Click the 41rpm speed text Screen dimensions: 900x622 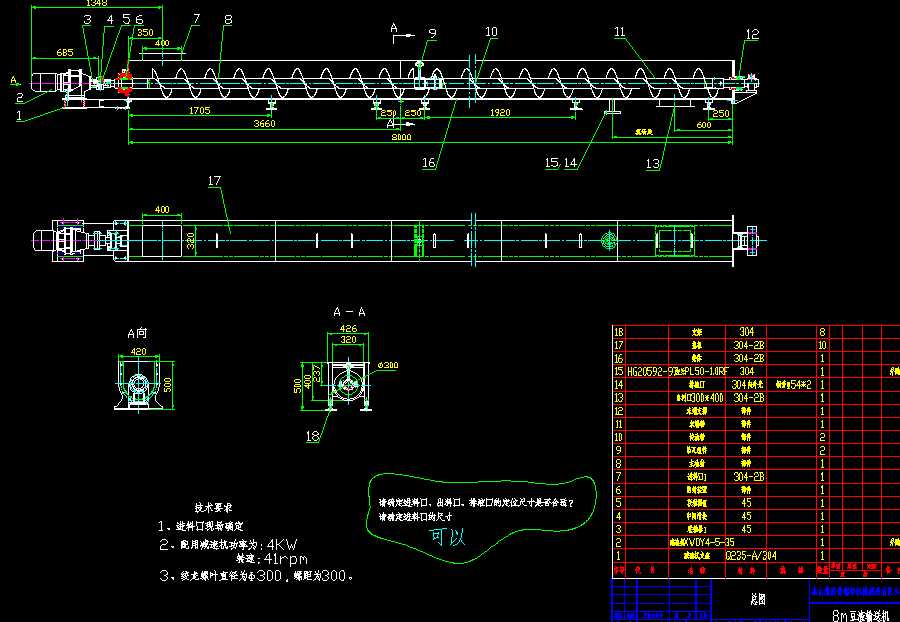click(283, 559)
